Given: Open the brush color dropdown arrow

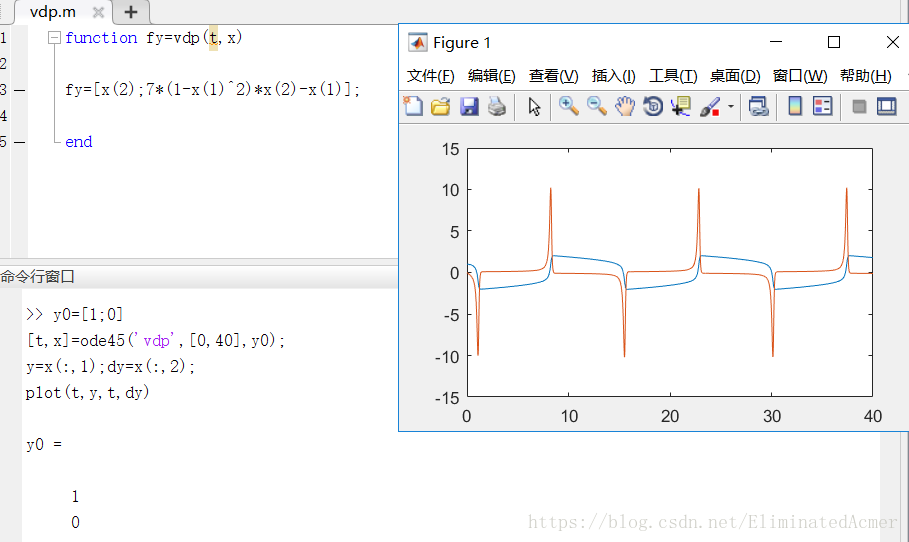Looking at the screenshot, I should click(x=730, y=106).
